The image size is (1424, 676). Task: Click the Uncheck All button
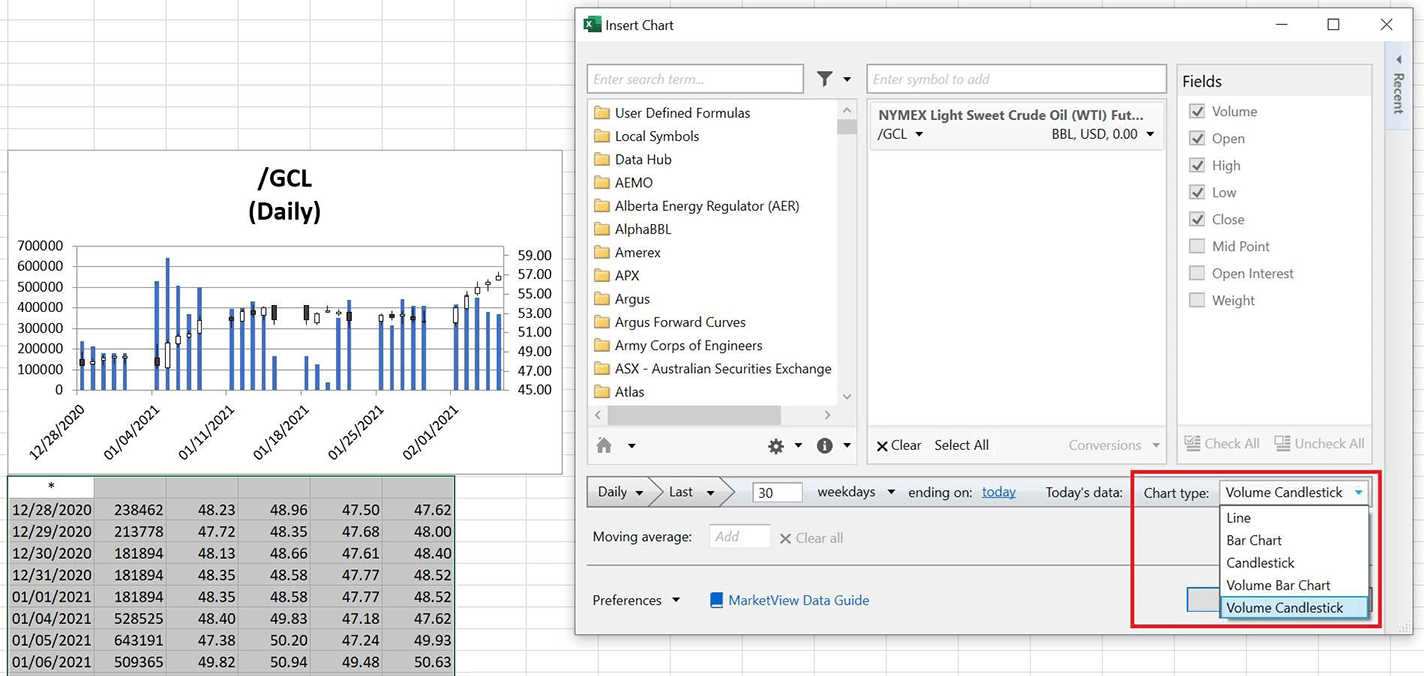click(1319, 443)
